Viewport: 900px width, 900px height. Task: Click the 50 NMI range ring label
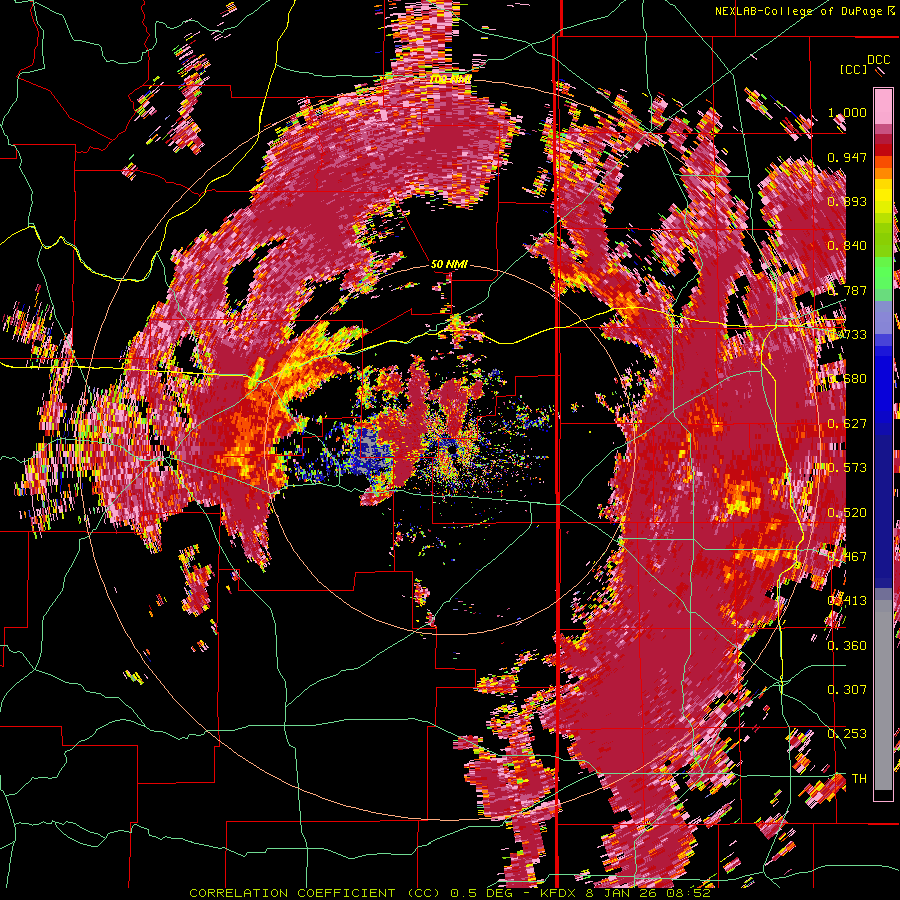[x=449, y=264]
